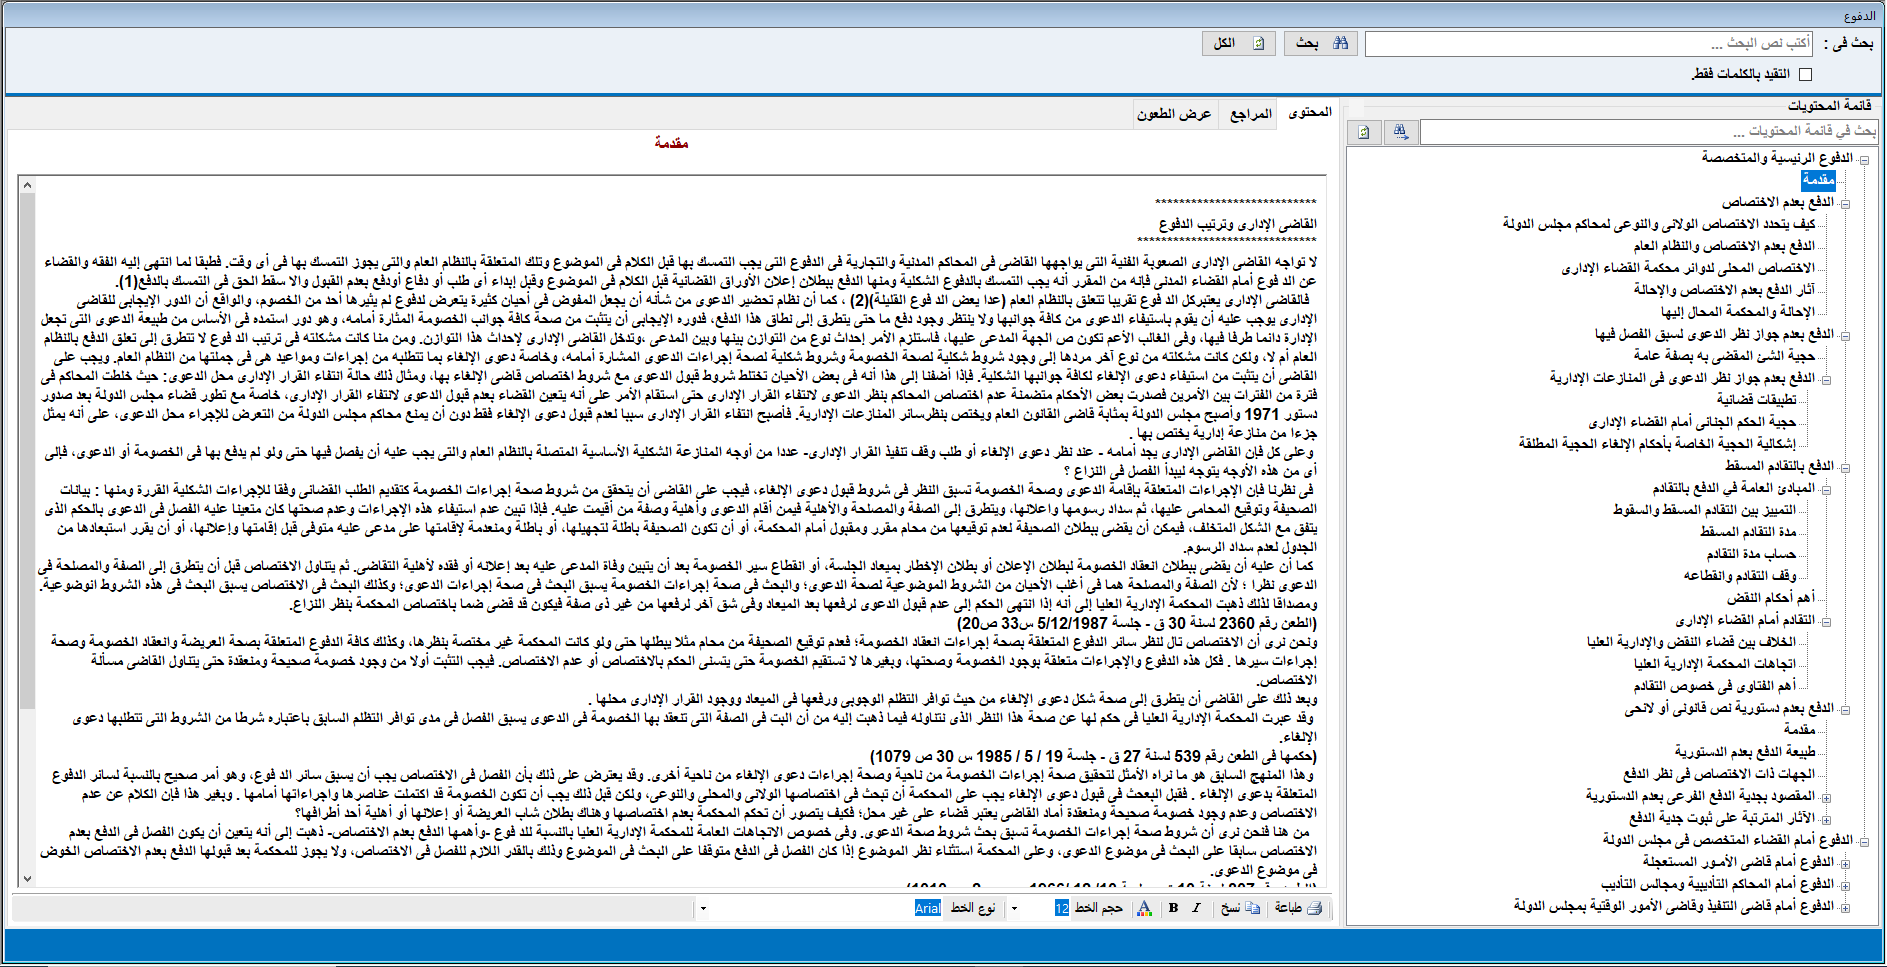
Task: Open 'الدفع بعدم الاختصاص والنظام العام' item
Action: click(1724, 246)
